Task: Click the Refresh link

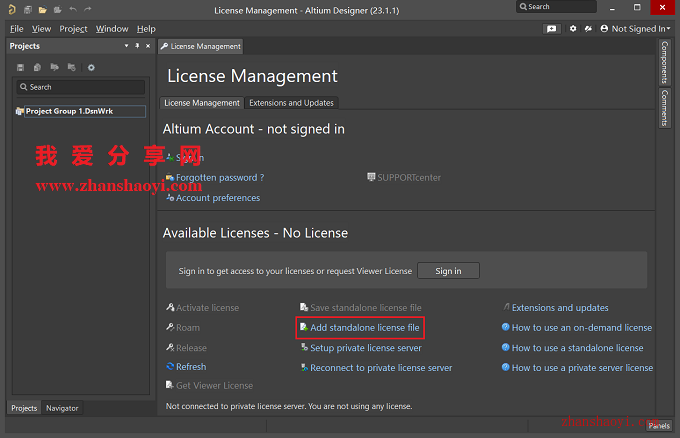Action: [186, 366]
